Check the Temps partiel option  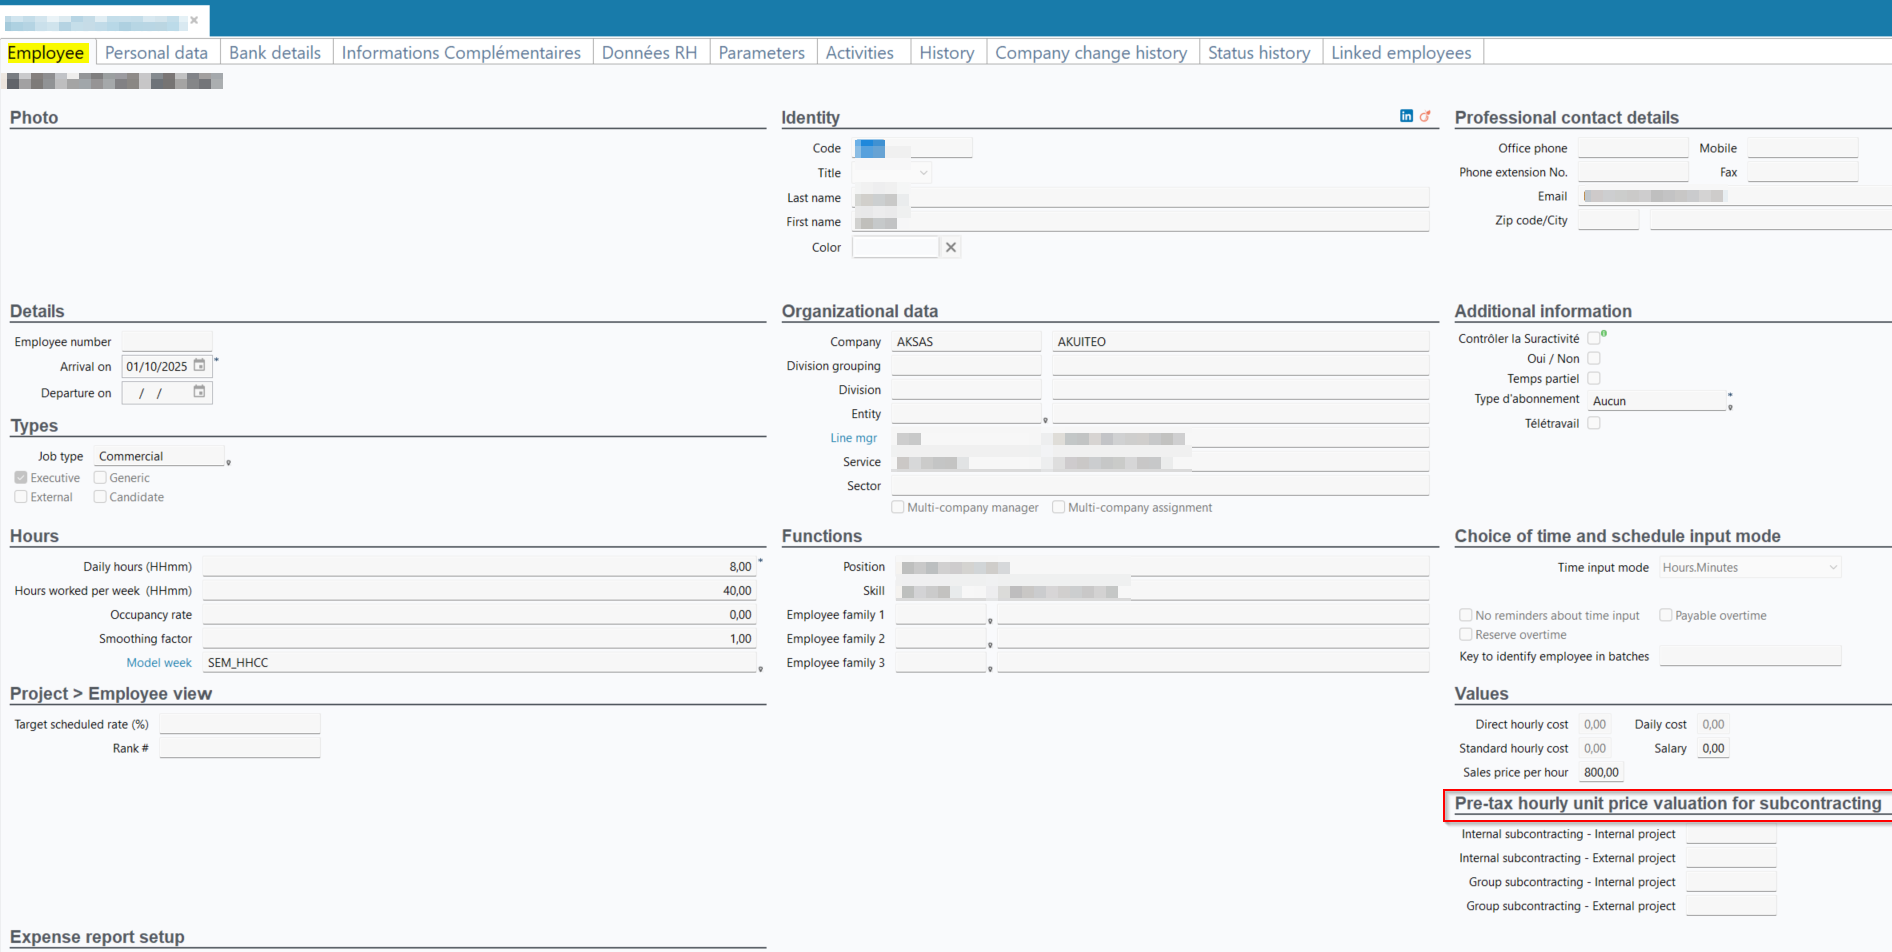coord(1594,378)
